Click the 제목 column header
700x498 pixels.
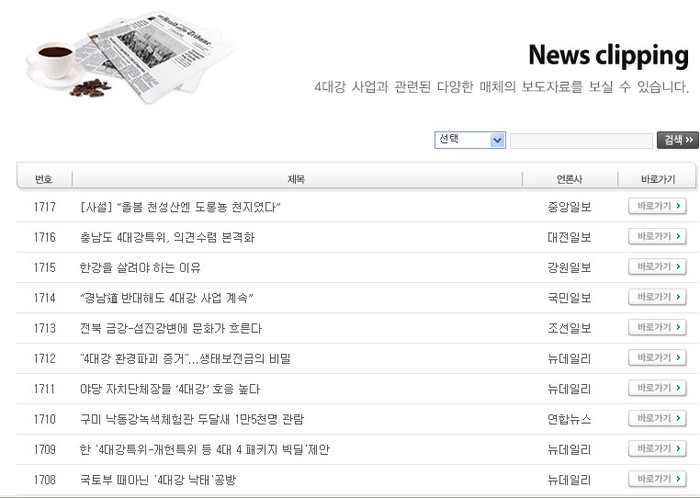click(296, 179)
